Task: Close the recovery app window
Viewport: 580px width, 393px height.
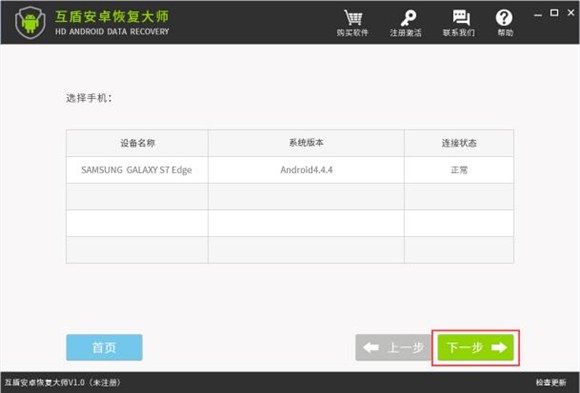Action: point(571,13)
